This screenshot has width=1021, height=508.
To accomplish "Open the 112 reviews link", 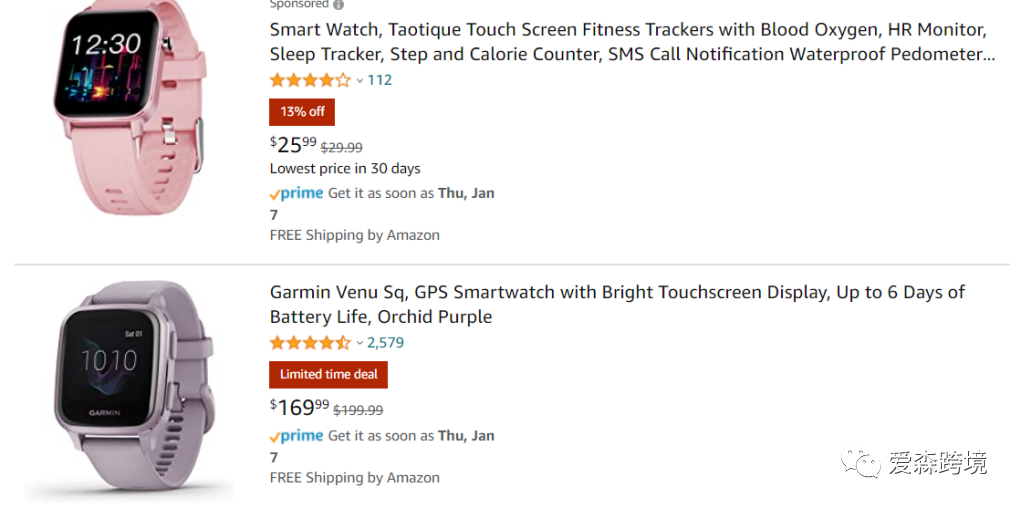I will [380, 80].
